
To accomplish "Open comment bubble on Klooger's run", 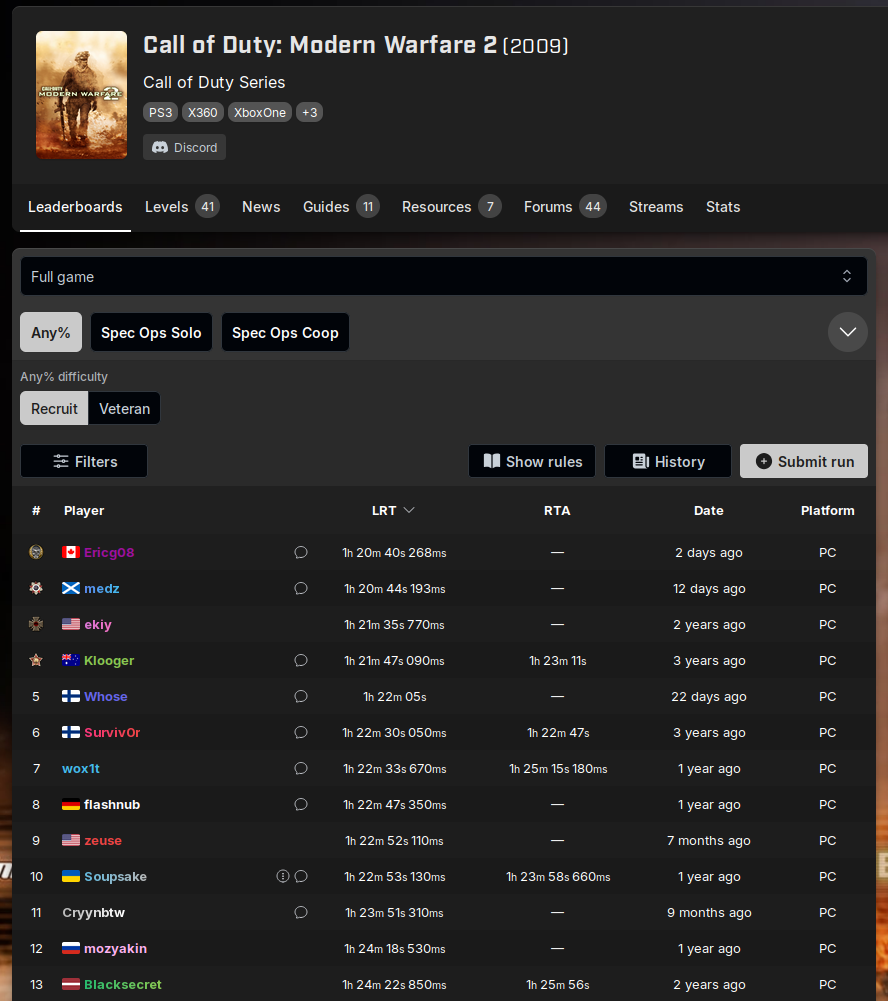I will [x=301, y=660].
